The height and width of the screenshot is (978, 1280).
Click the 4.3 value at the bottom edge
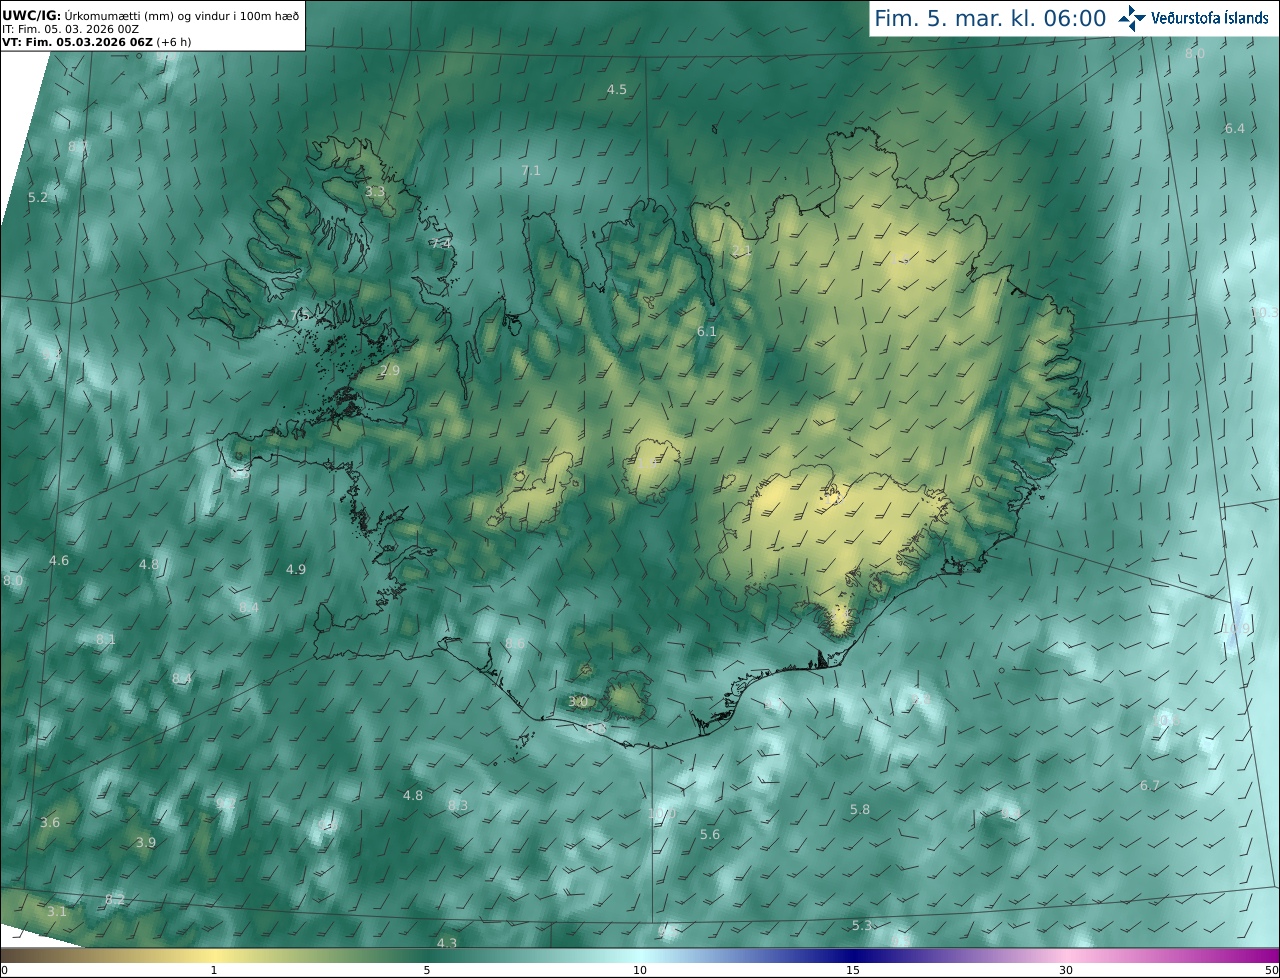(x=447, y=943)
